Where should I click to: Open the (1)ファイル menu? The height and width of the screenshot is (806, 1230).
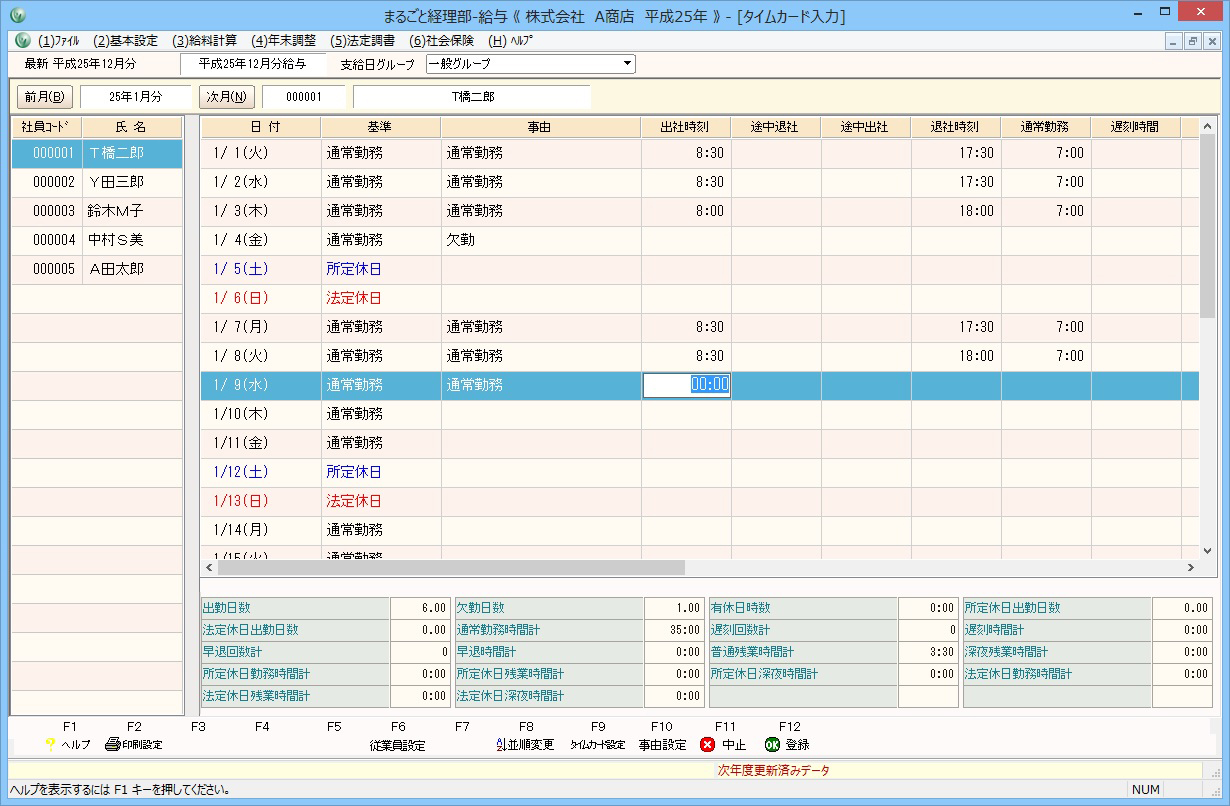59,41
